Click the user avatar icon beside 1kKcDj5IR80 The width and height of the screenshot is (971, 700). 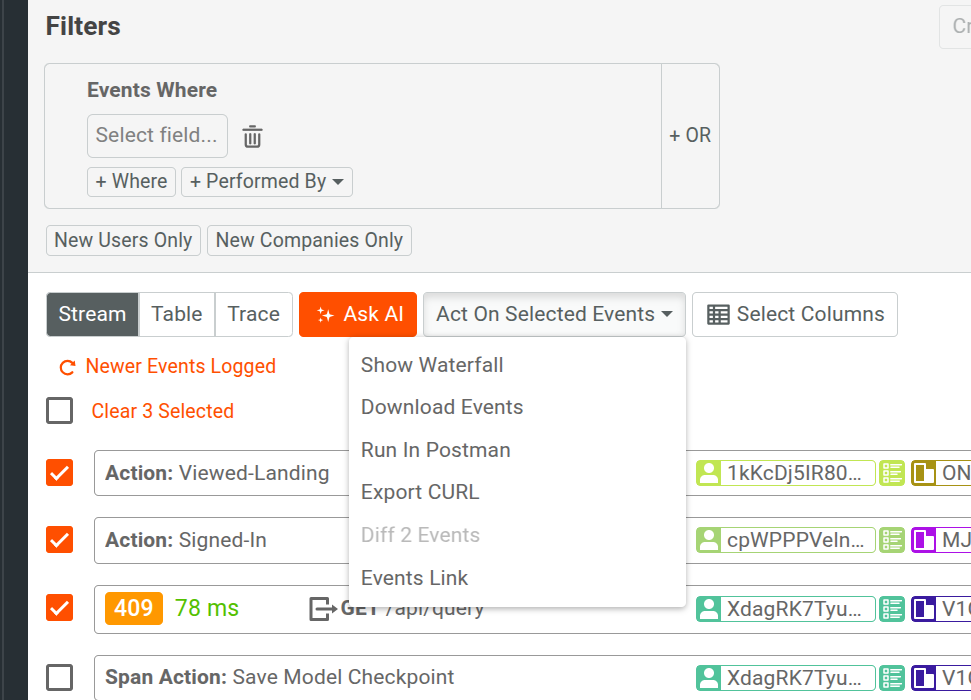tap(708, 473)
